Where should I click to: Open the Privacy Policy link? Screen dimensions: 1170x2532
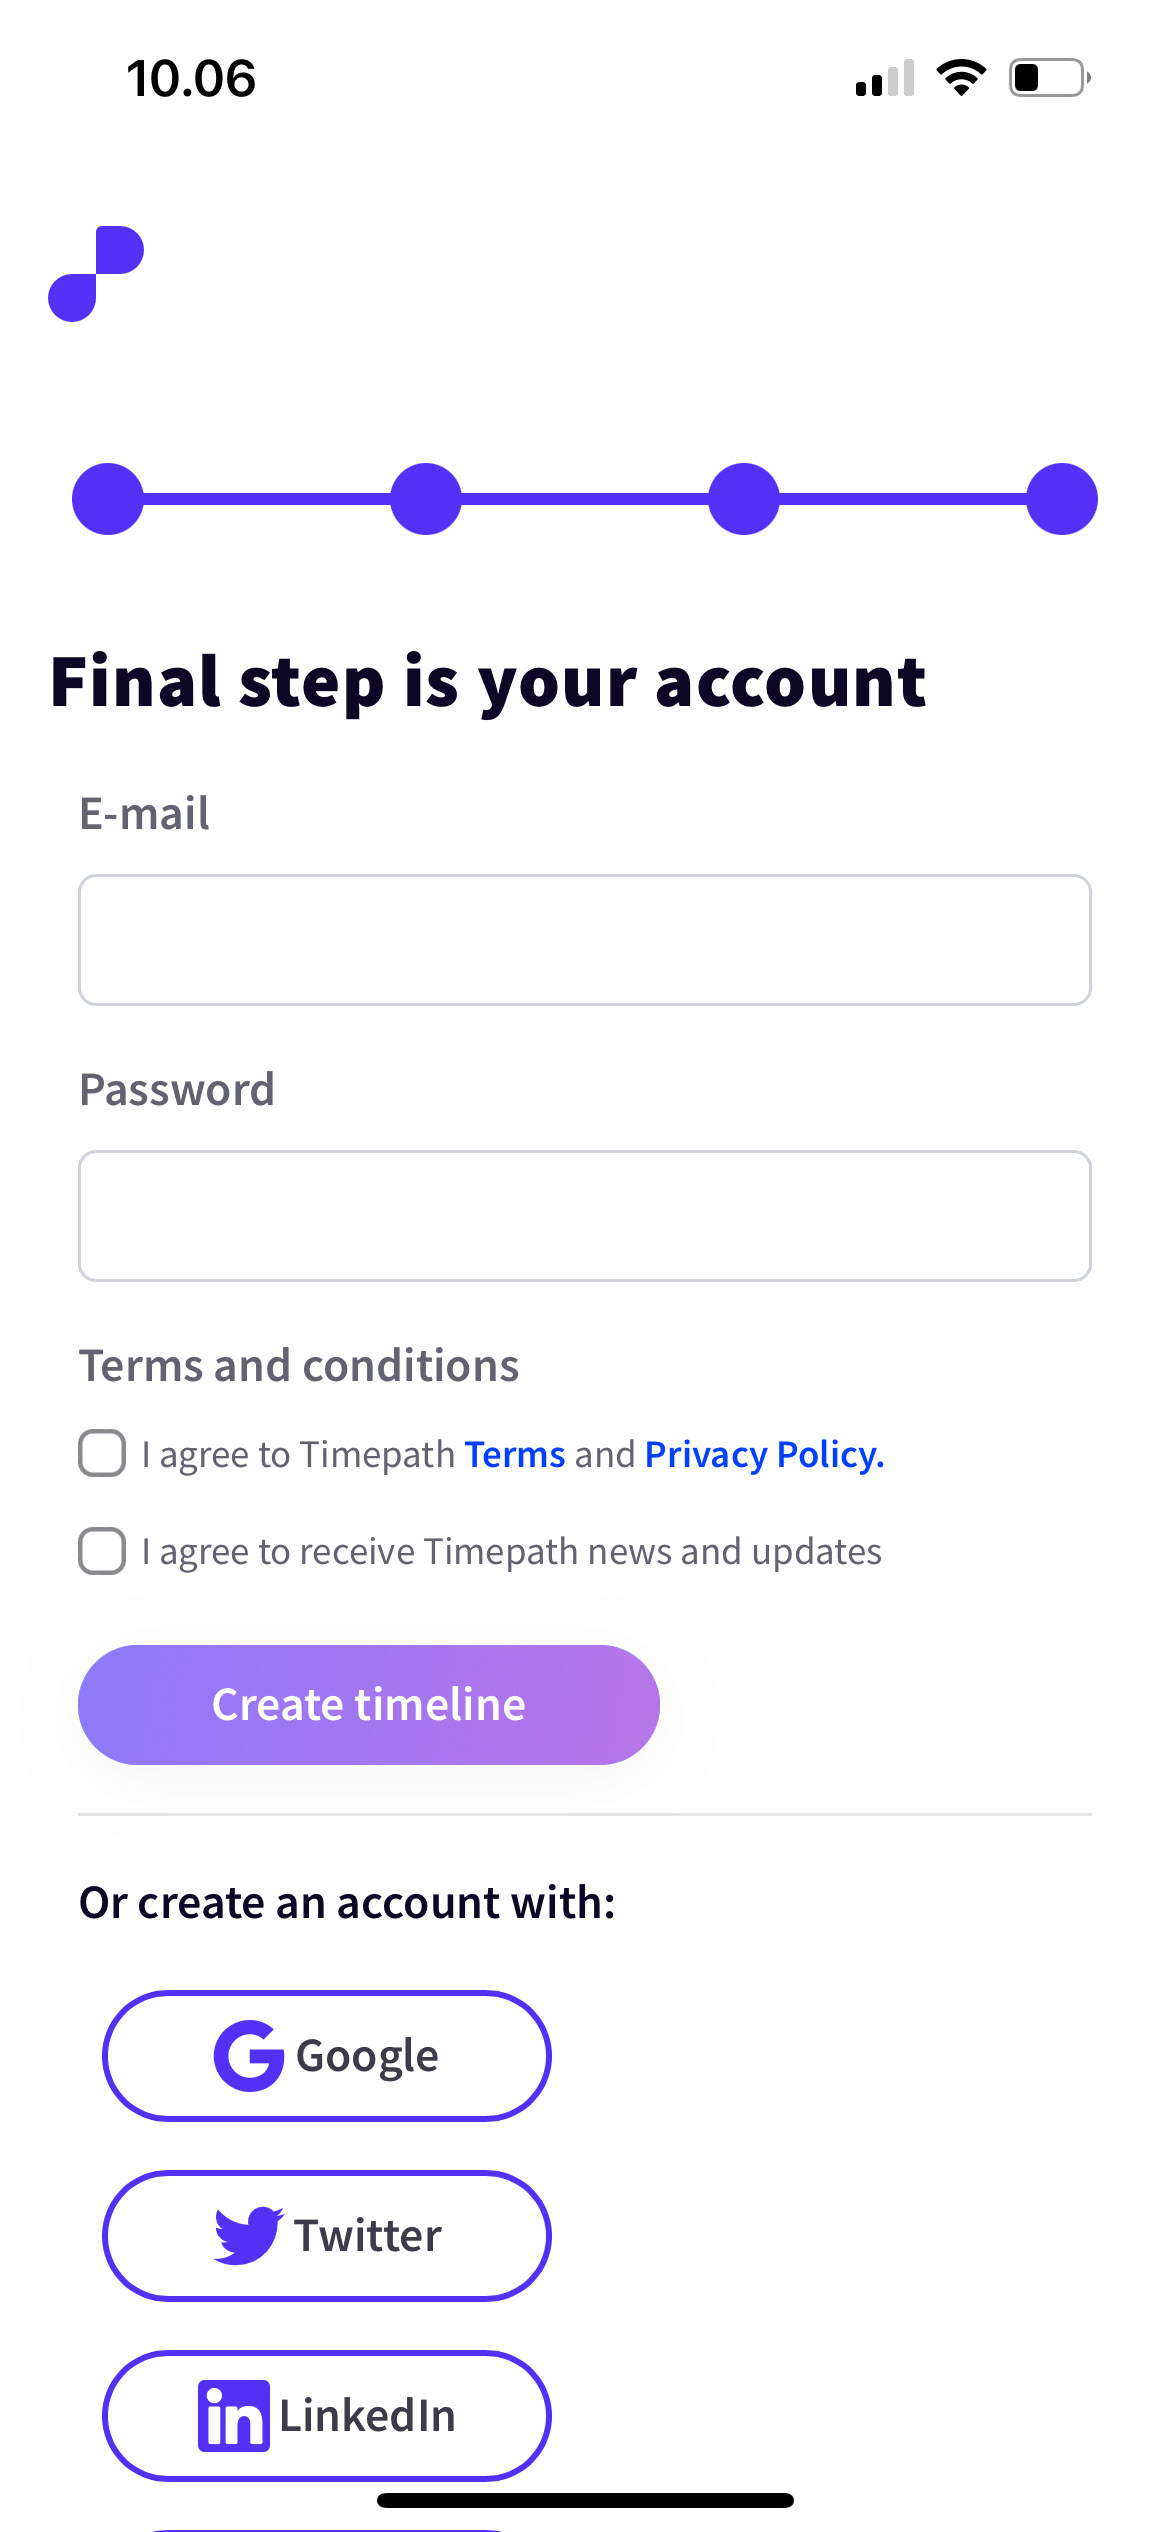(765, 1455)
